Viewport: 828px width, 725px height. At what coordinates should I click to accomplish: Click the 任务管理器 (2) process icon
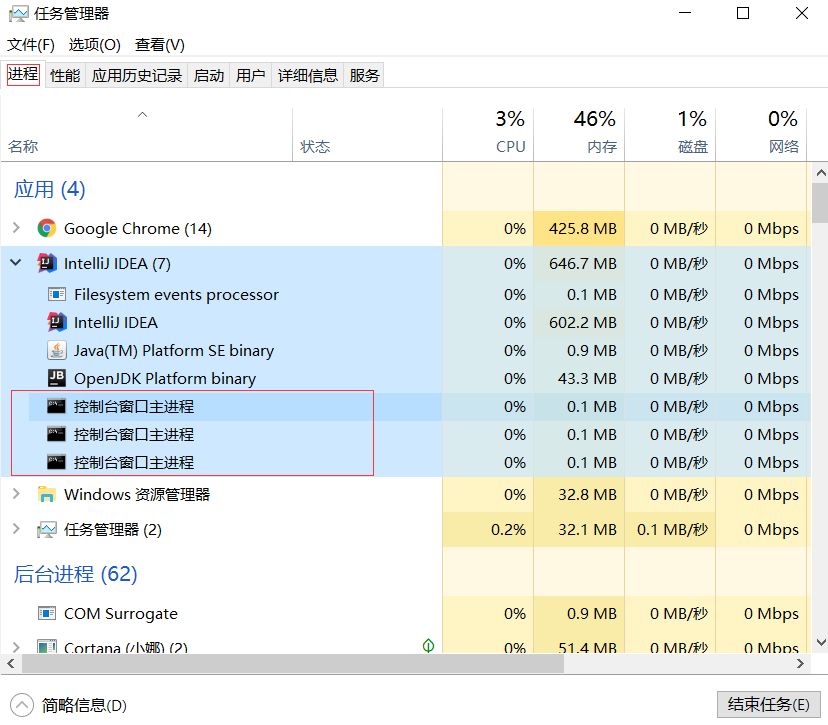click(x=46, y=530)
